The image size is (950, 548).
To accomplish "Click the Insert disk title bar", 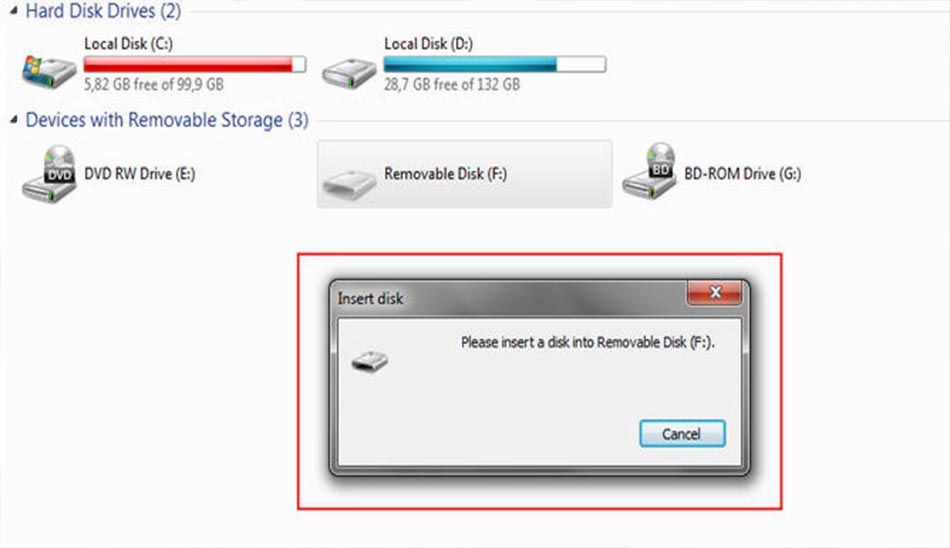I will click(509, 298).
